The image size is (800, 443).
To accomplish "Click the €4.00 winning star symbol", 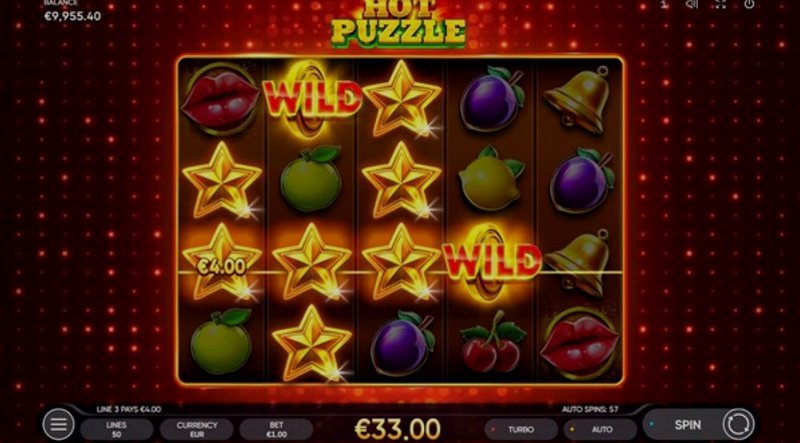I will pyautogui.click(x=221, y=261).
